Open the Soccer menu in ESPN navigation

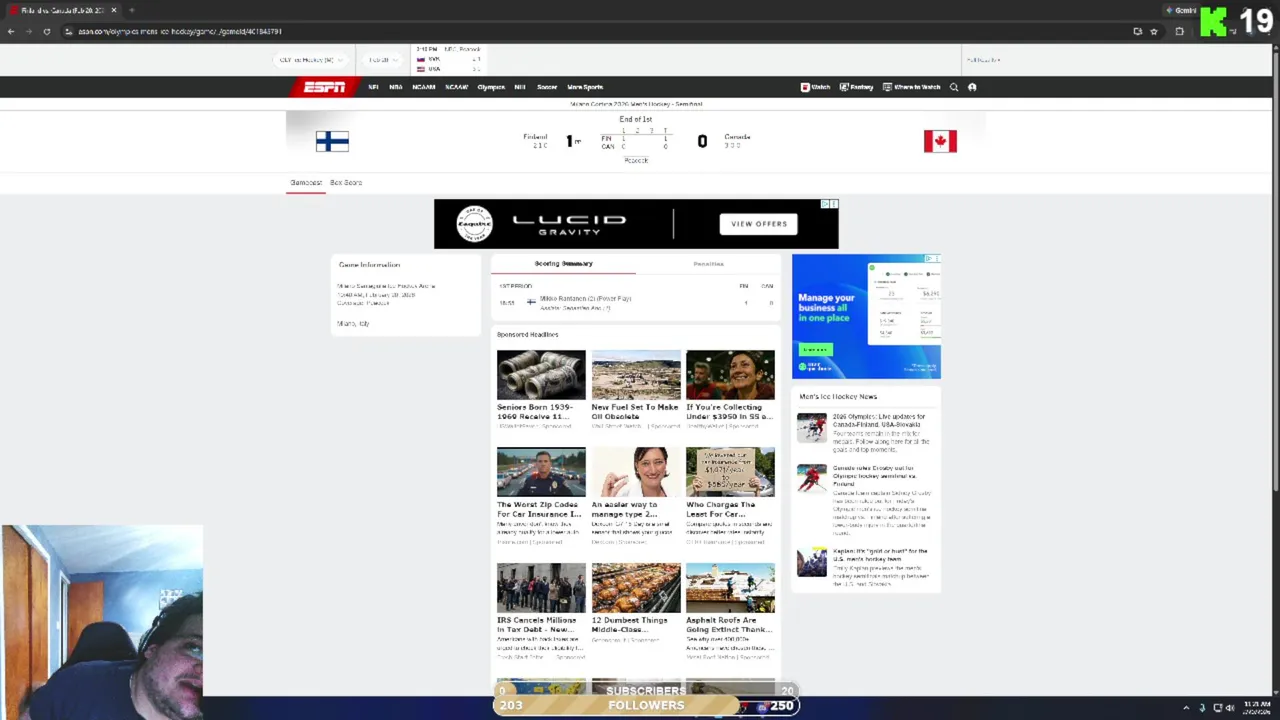pos(547,87)
